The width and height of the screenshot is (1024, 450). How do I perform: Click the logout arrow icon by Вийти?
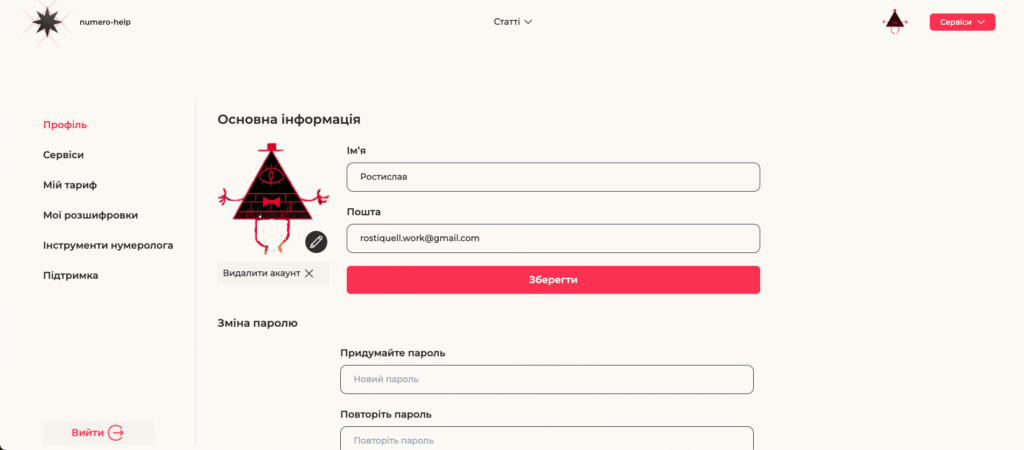click(x=116, y=432)
